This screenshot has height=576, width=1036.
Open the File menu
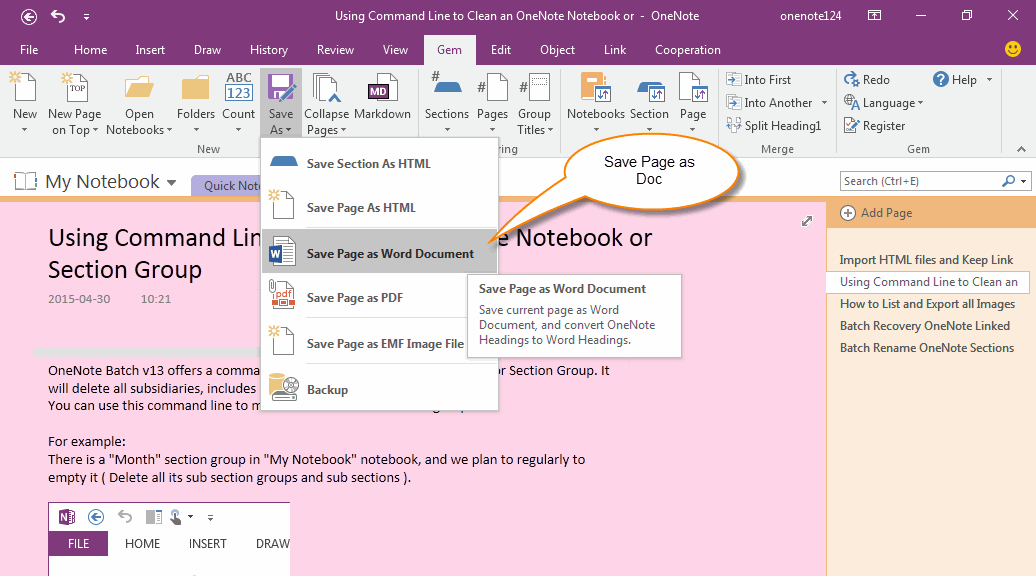point(29,50)
